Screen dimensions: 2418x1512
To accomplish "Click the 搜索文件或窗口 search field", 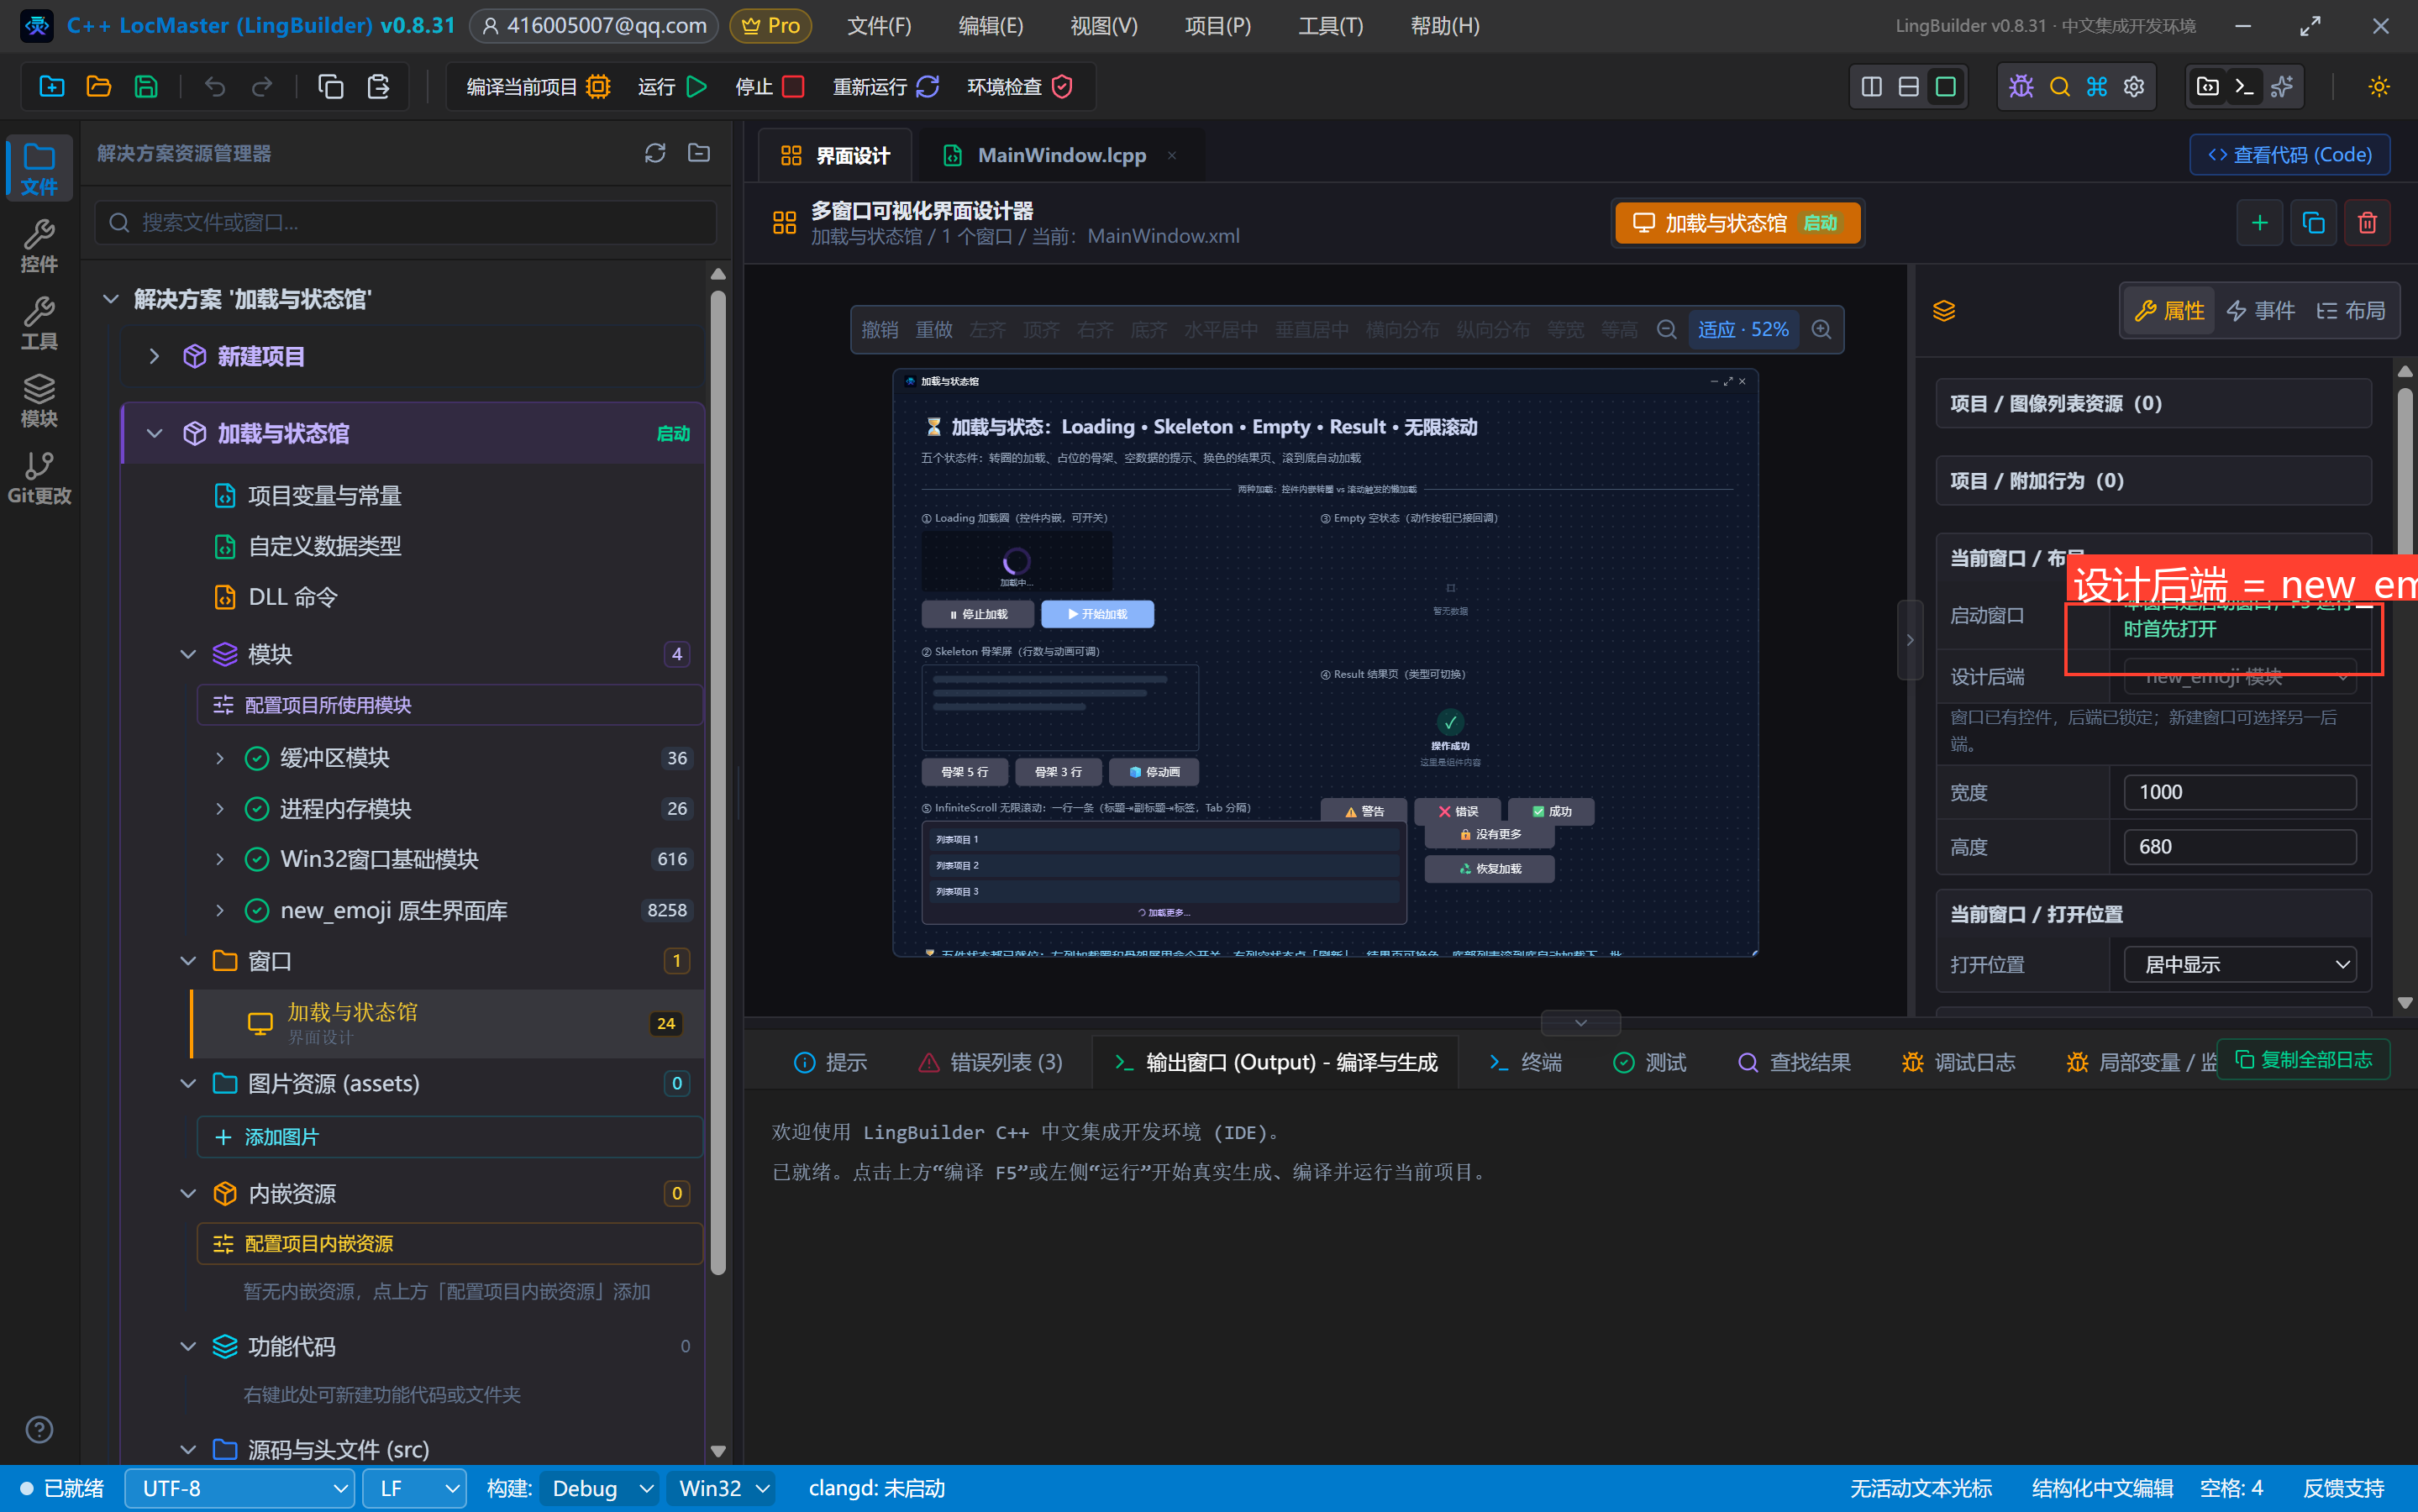I will [x=405, y=222].
